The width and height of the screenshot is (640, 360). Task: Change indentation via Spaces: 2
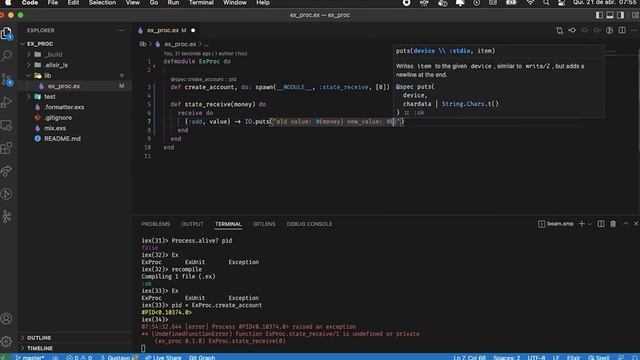[x=507, y=357]
